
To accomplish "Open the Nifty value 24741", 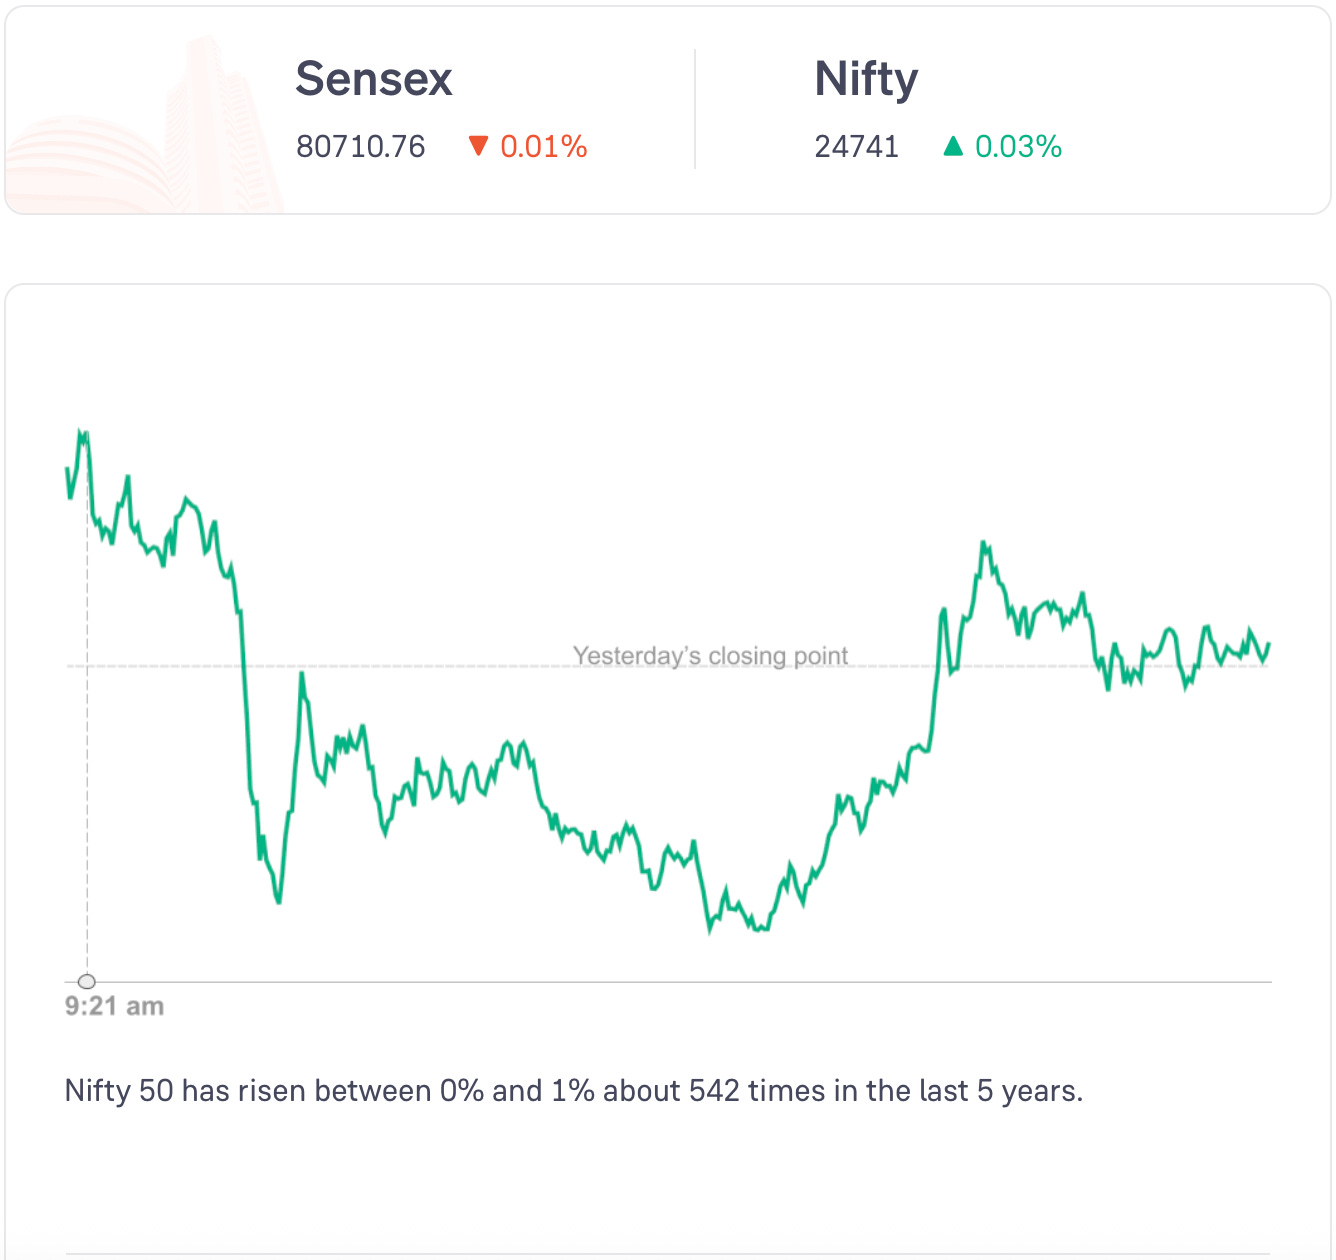I will pyautogui.click(x=856, y=147).
